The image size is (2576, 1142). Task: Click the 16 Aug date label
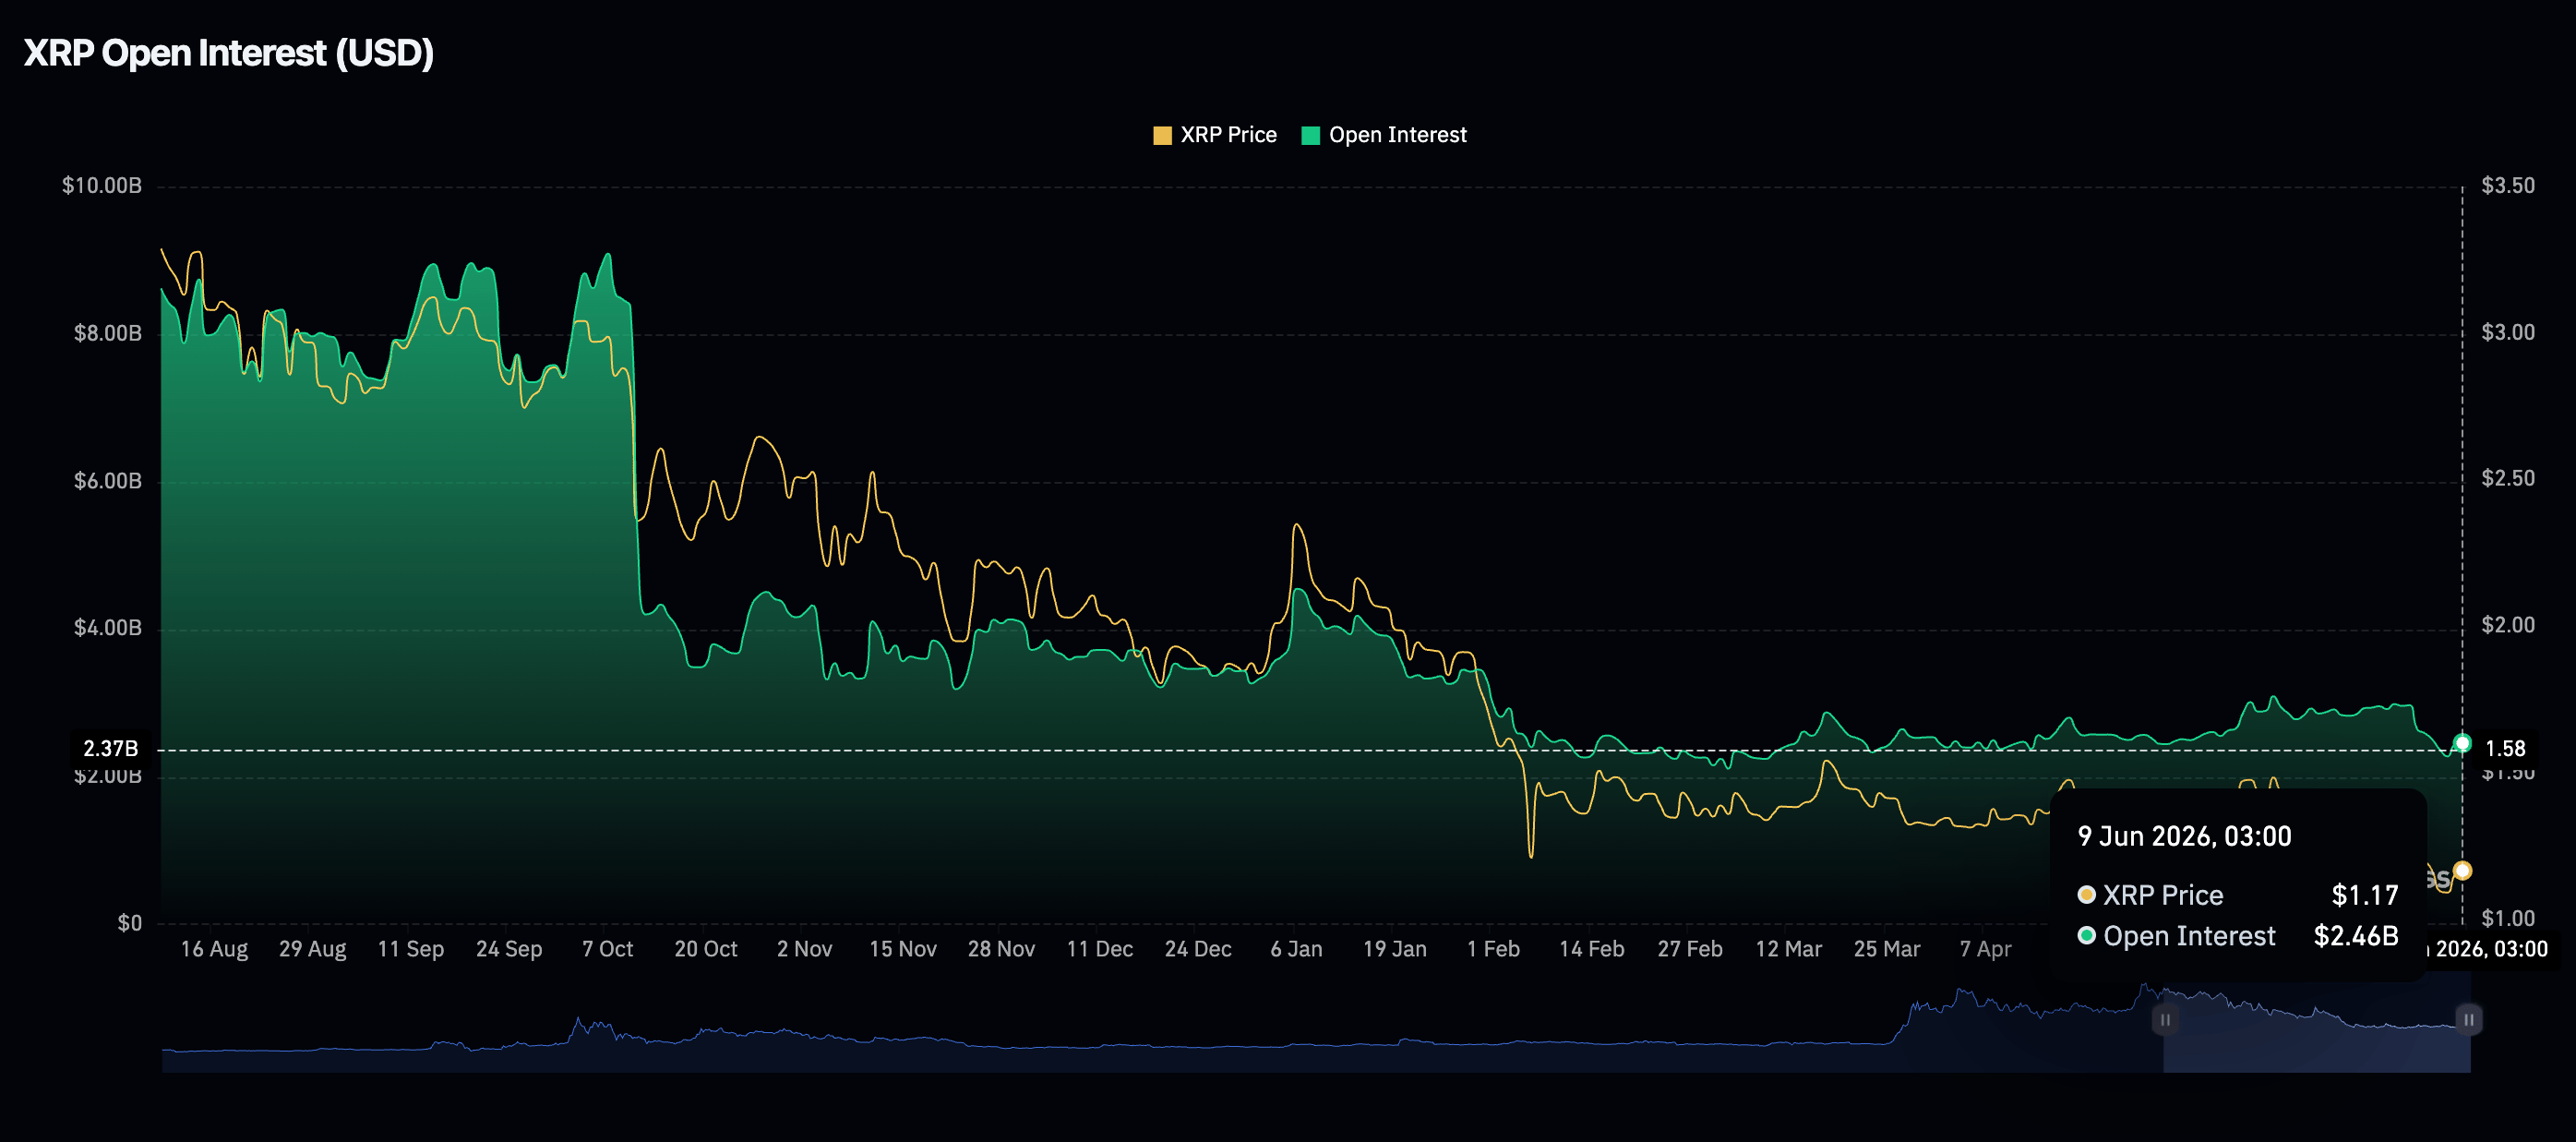pyautogui.click(x=214, y=949)
